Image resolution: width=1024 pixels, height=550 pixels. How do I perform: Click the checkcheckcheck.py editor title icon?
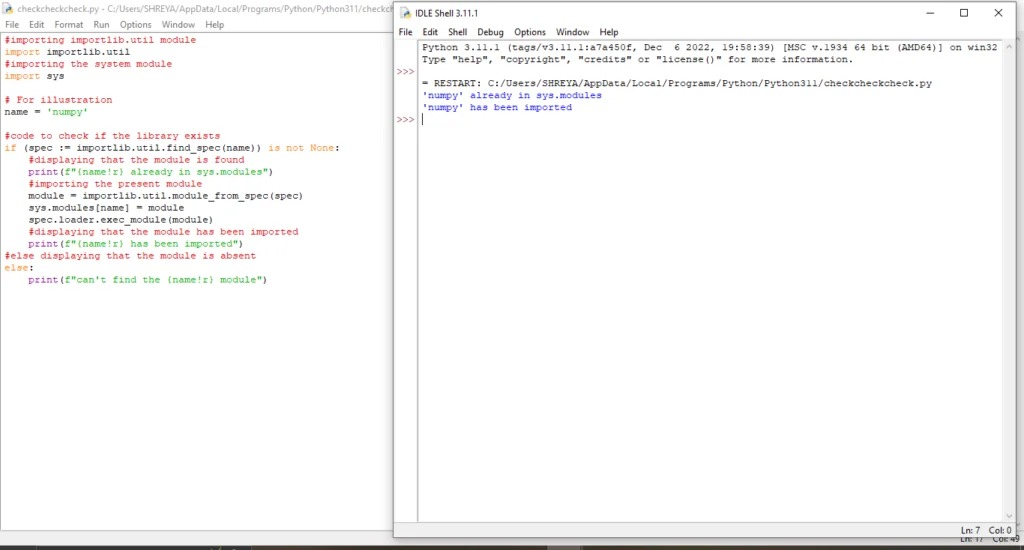[x=8, y=8]
